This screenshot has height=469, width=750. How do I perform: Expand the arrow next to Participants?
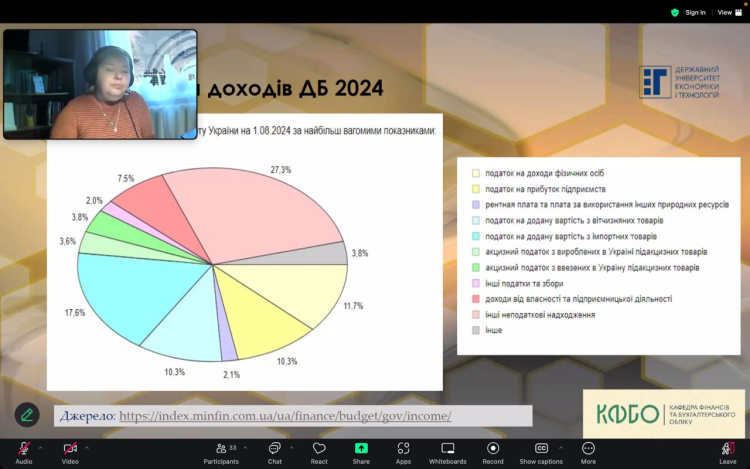[x=246, y=447]
